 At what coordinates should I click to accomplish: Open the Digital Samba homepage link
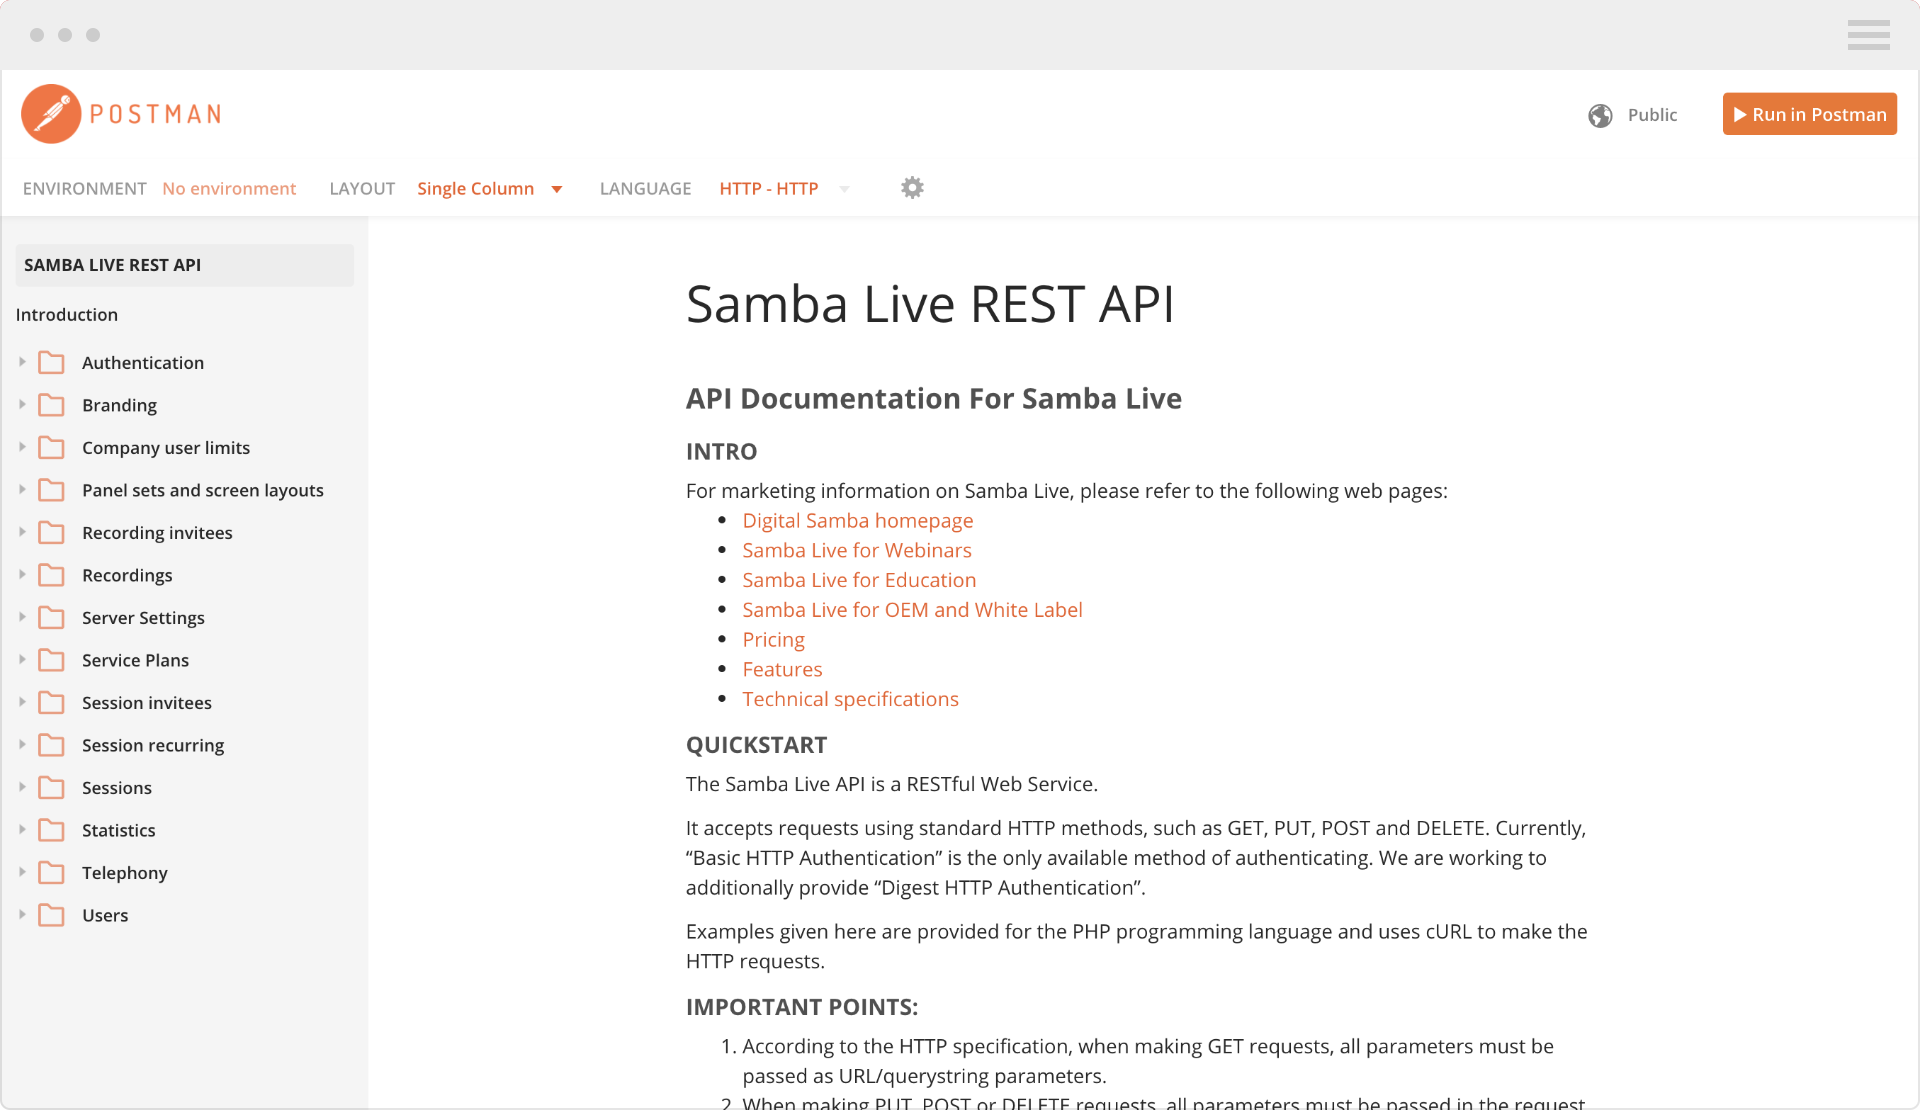858,521
